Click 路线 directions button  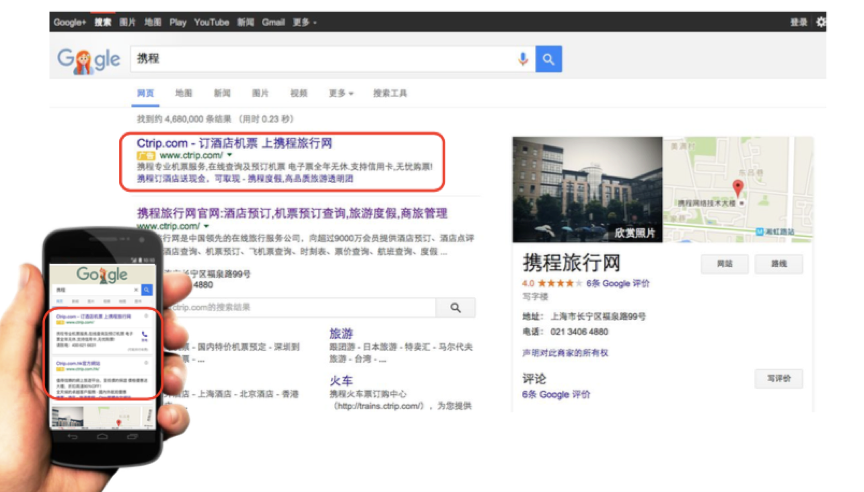pos(779,264)
